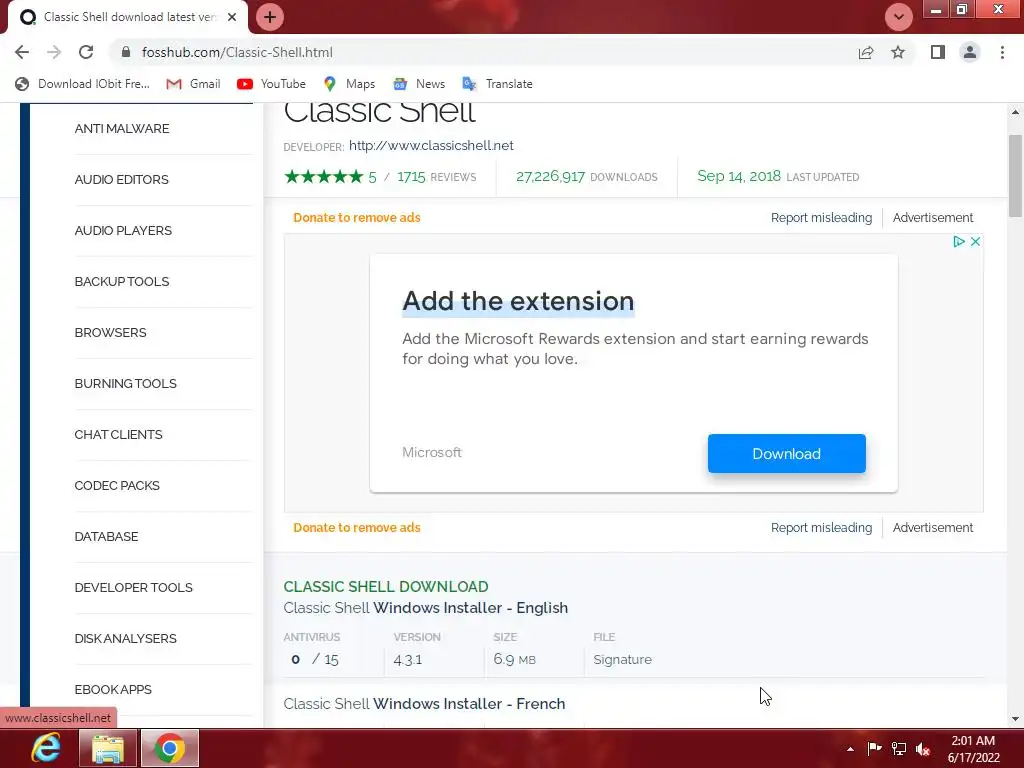Image resolution: width=1024 pixels, height=768 pixels.
Task: Show hidden tray icons arrow
Action: pyautogui.click(x=850, y=749)
